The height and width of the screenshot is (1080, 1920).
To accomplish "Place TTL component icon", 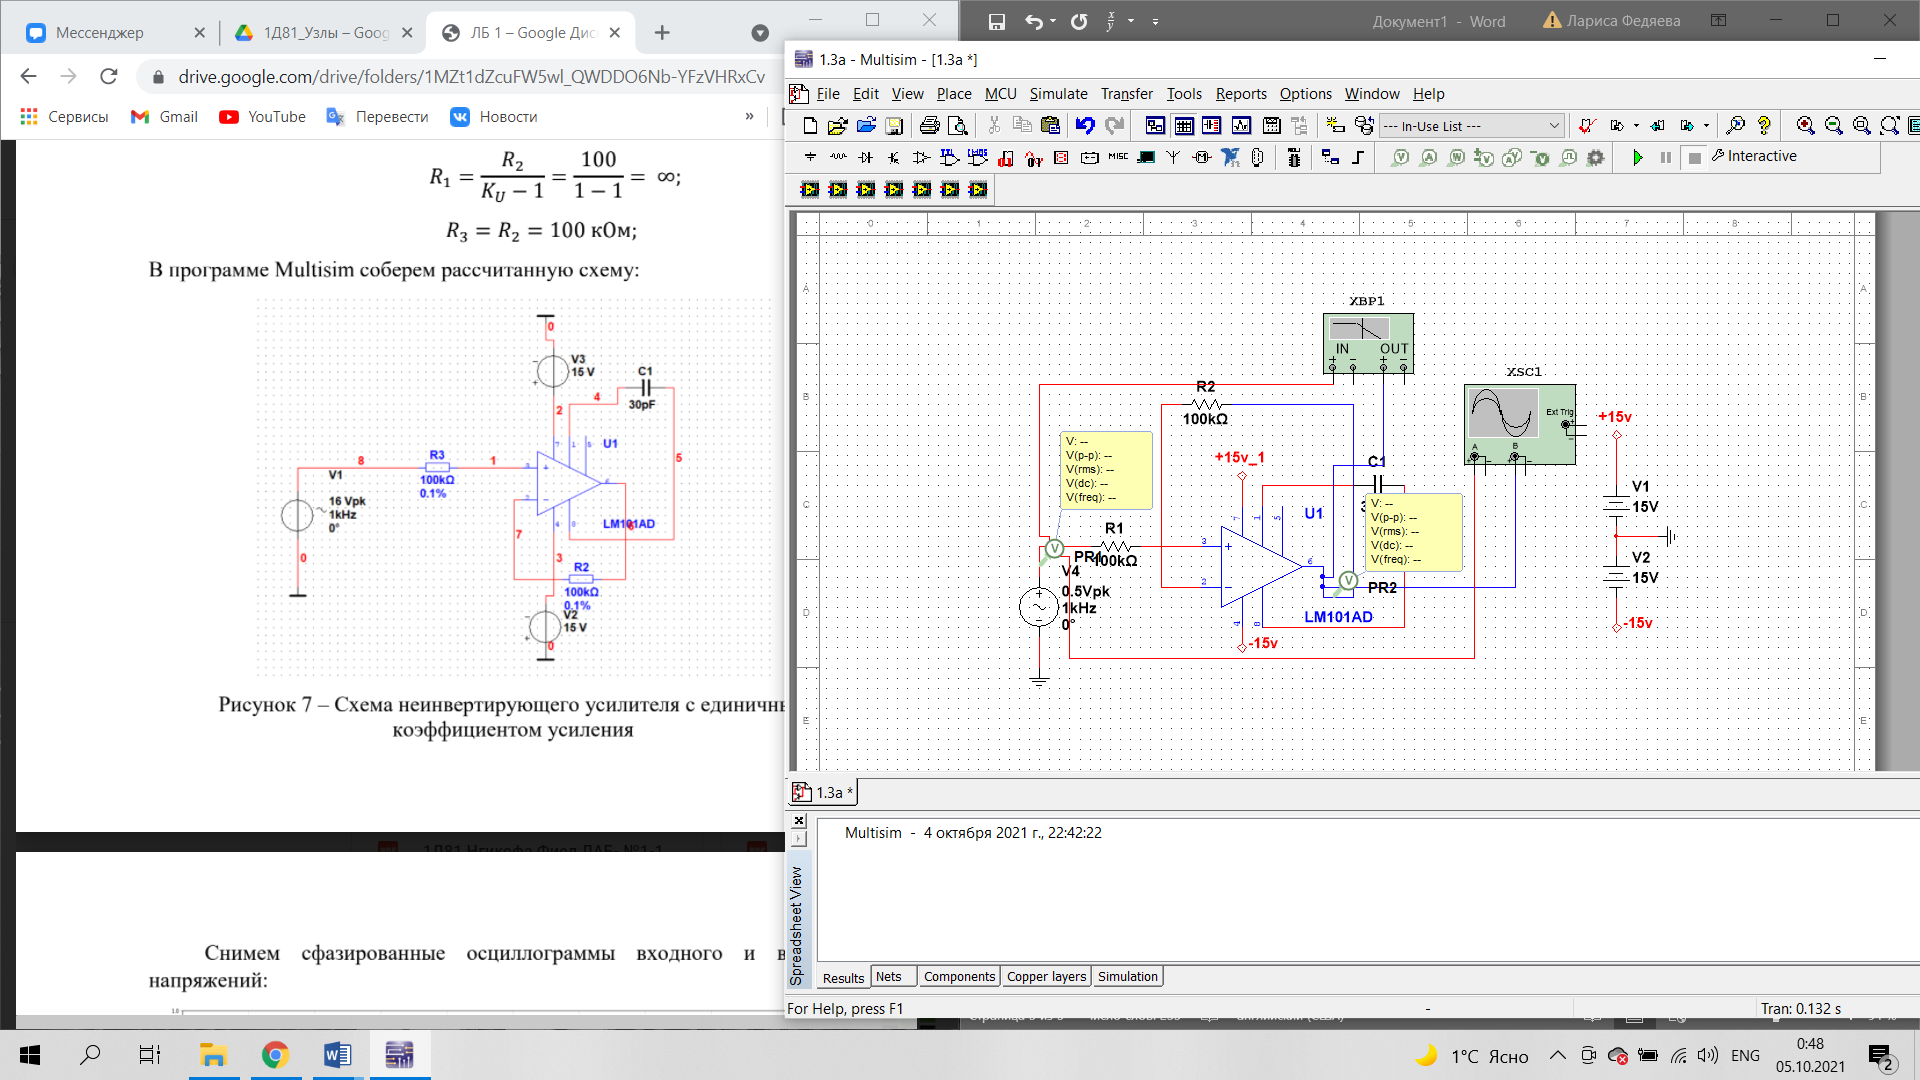I will click(949, 157).
